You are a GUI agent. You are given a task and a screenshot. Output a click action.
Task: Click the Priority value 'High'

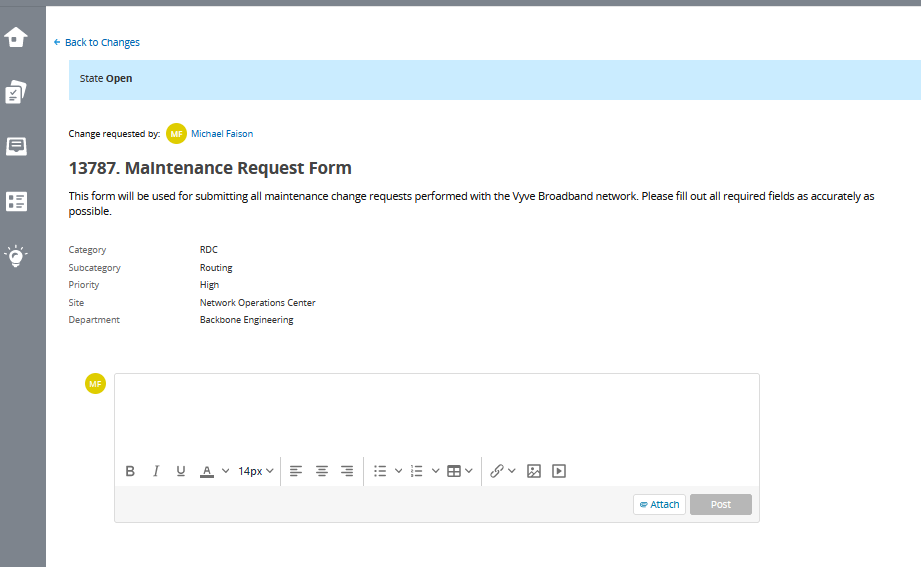[209, 284]
